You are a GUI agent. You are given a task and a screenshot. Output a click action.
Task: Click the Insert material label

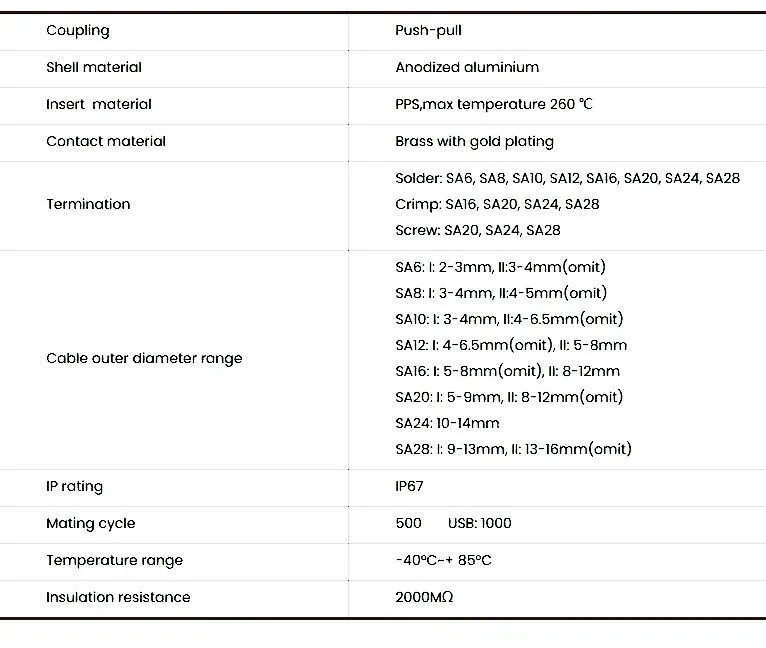click(x=99, y=104)
